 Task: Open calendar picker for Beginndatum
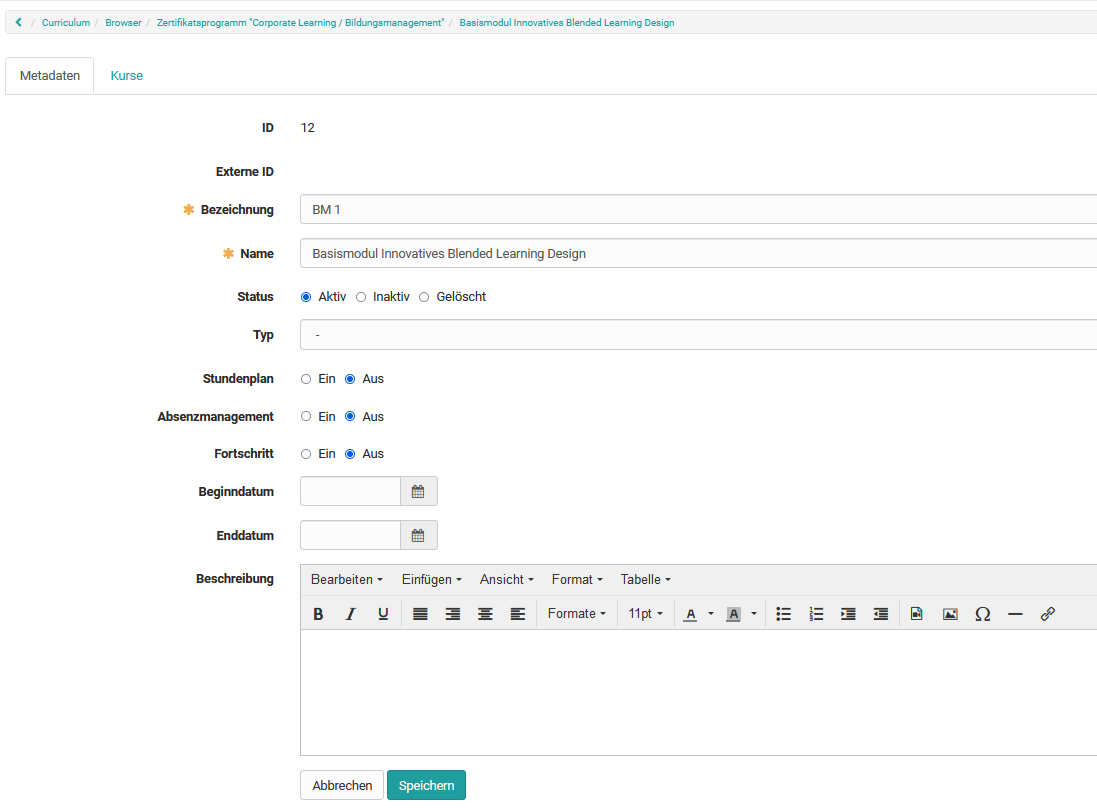point(418,491)
